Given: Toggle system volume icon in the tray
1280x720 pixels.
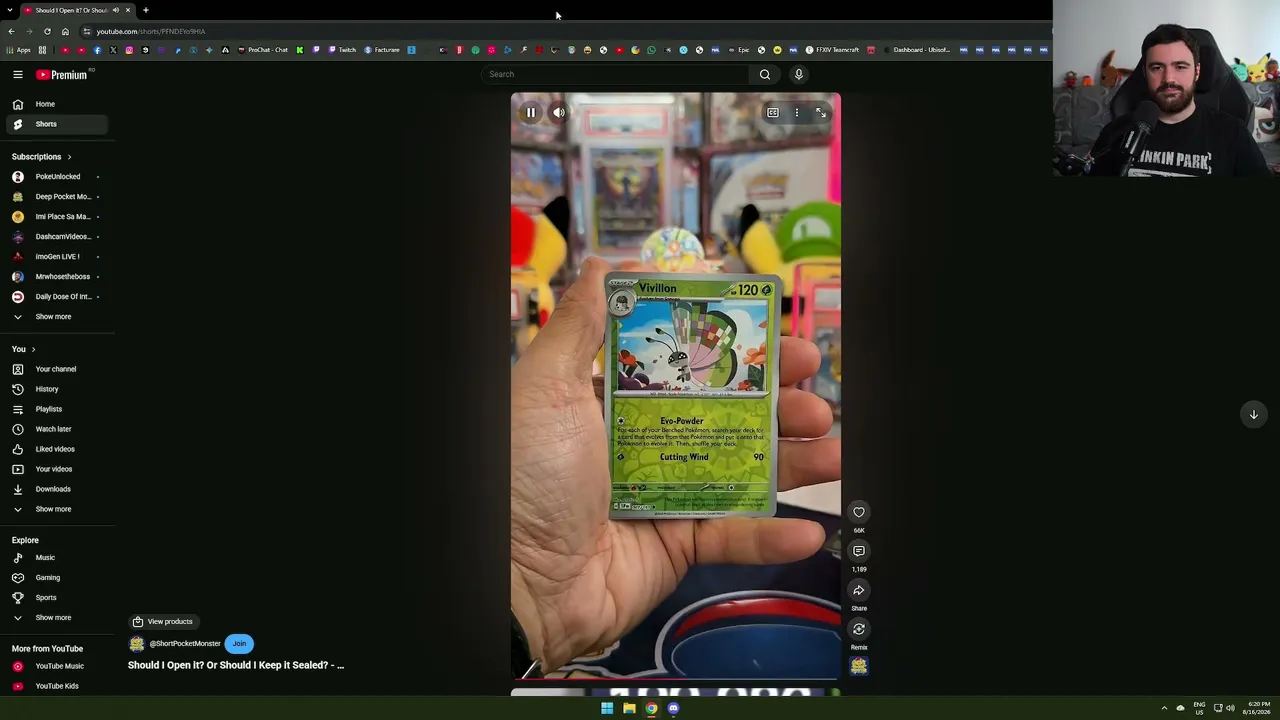Looking at the screenshot, I should point(1230,708).
